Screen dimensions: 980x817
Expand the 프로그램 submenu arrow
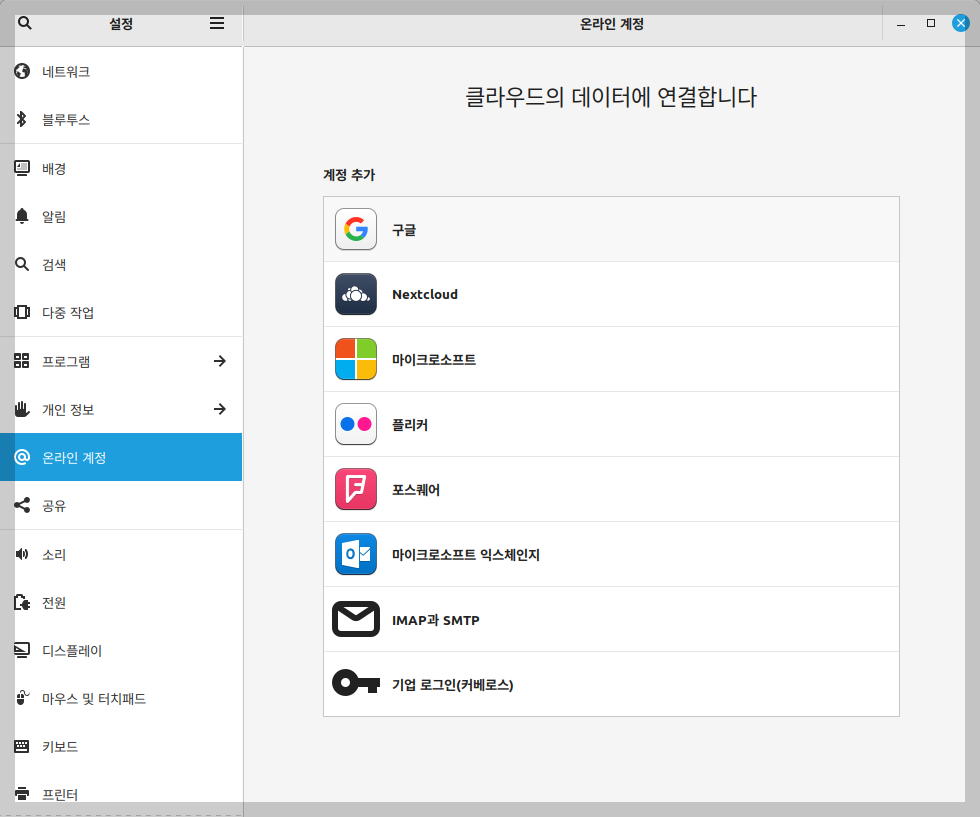pyautogui.click(x=219, y=361)
